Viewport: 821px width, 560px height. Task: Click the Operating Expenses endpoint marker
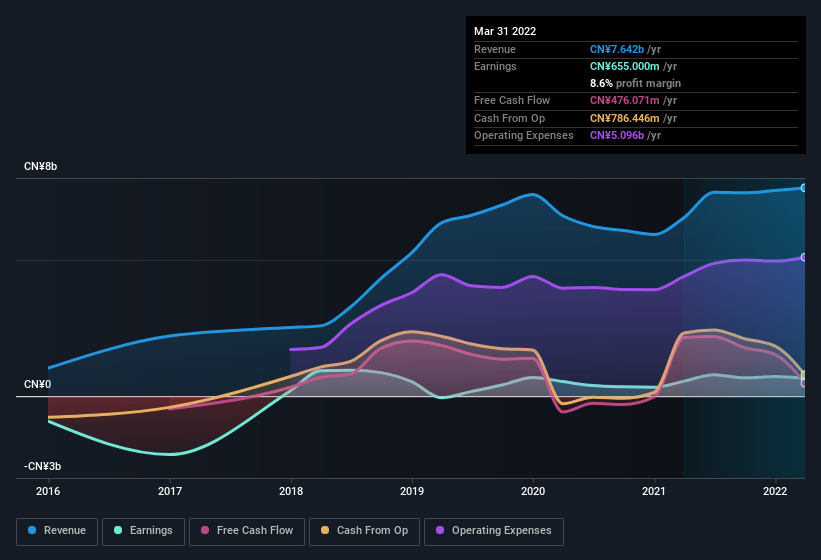[x=804, y=257]
